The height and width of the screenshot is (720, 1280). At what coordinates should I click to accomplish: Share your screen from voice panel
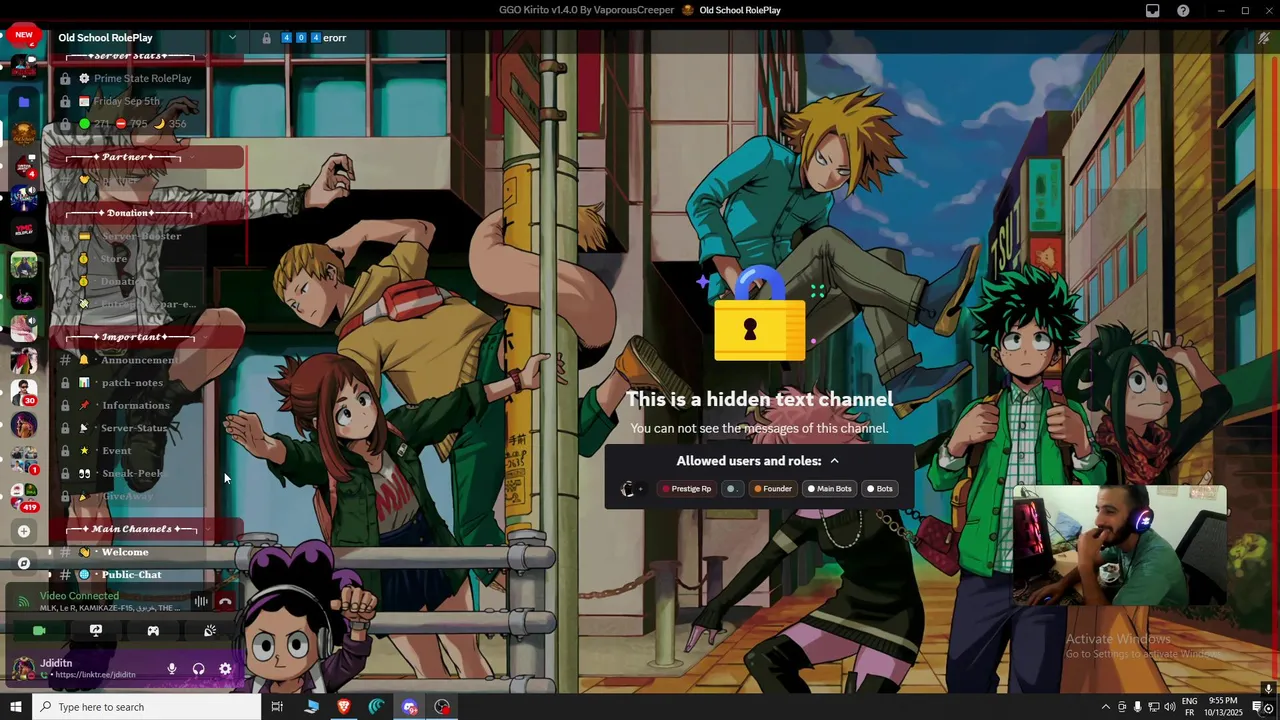(96, 631)
